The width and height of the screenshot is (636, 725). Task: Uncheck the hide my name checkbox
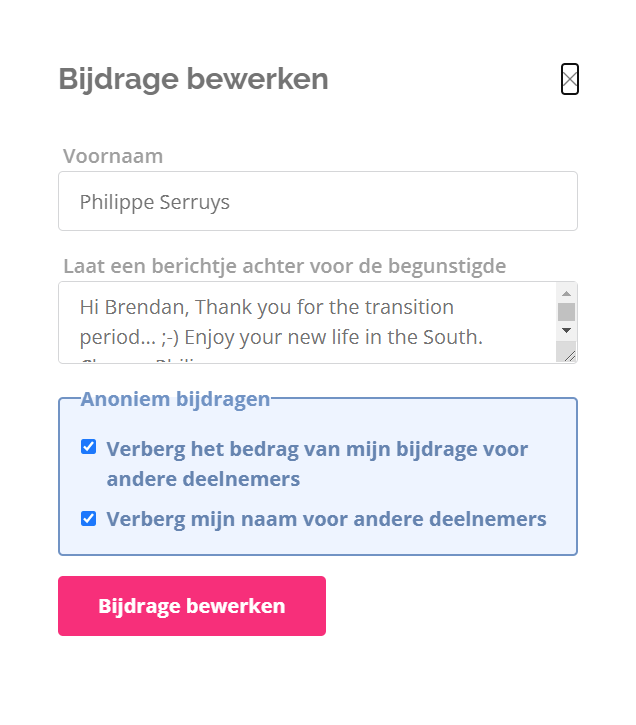click(89, 518)
